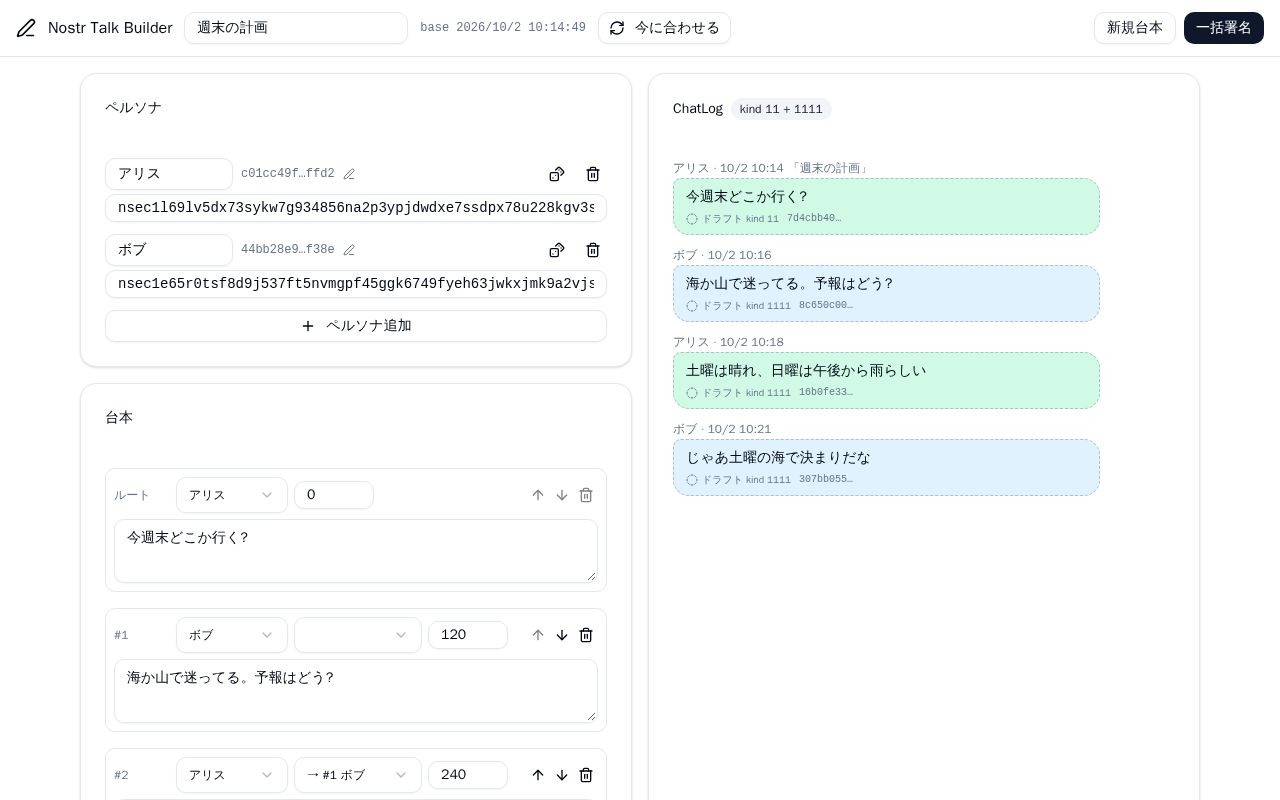Move line #2 up

pyautogui.click(x=538, y=775)
